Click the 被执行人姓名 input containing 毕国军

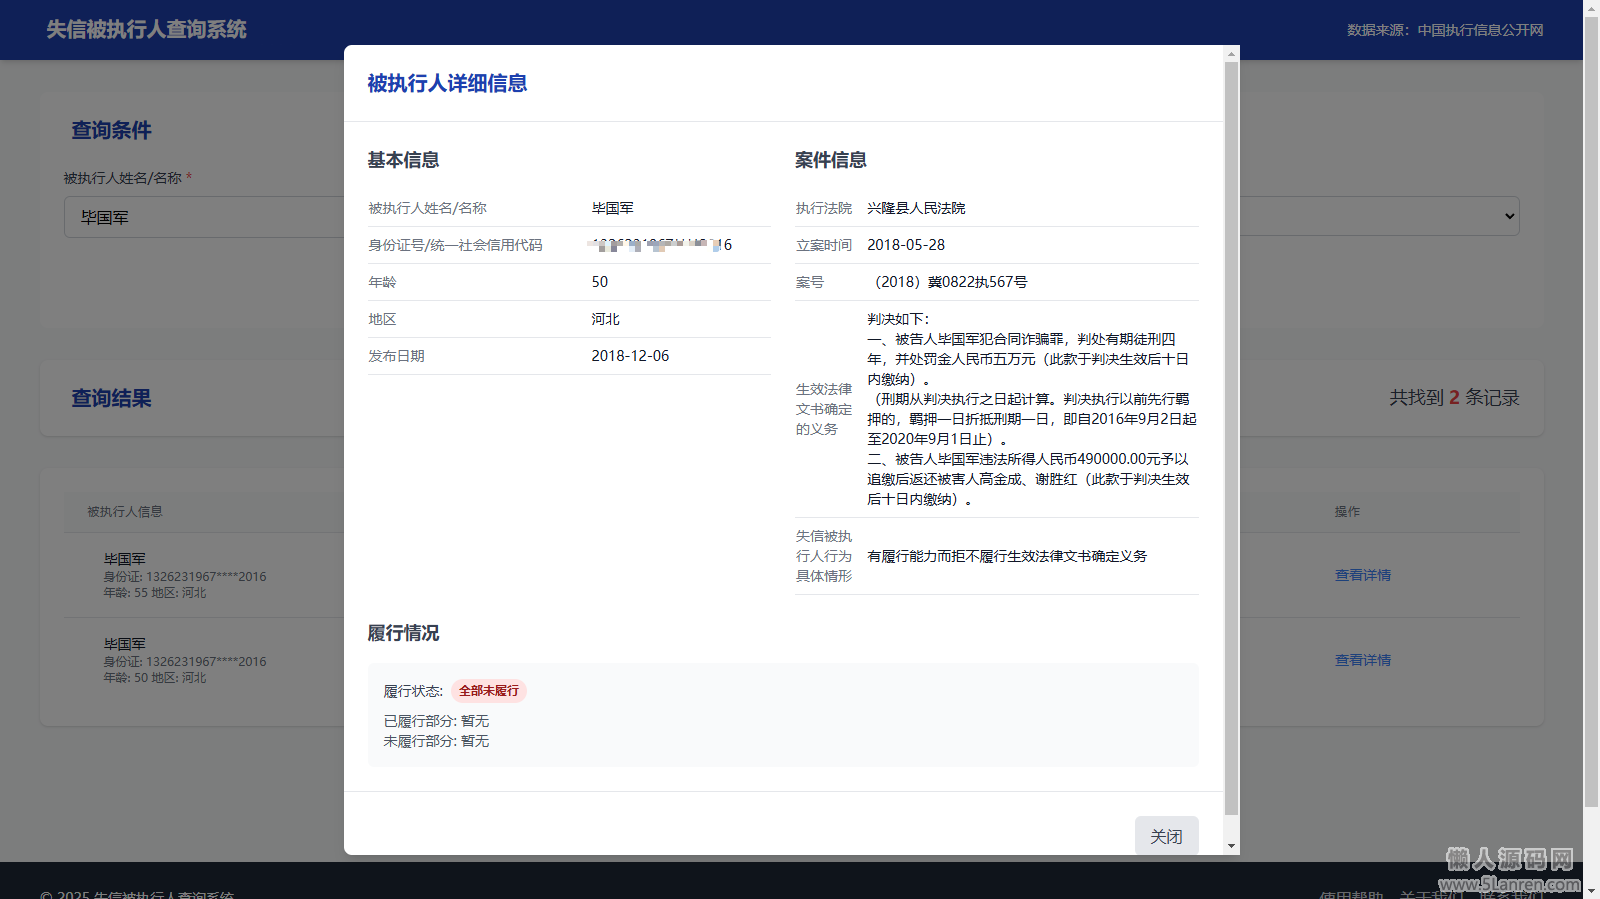click(200, 217)
